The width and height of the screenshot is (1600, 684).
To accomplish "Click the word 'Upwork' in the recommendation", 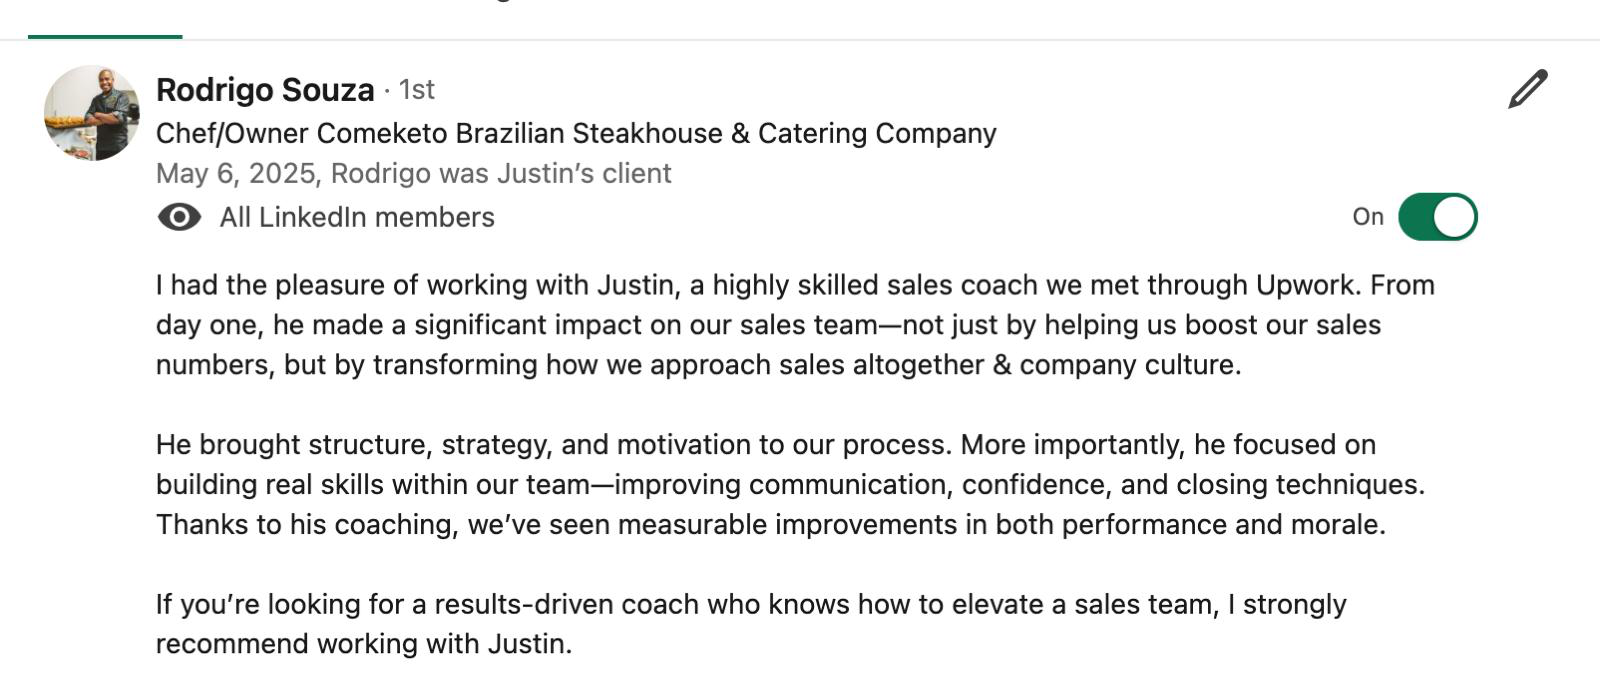I will (1308, 286).
